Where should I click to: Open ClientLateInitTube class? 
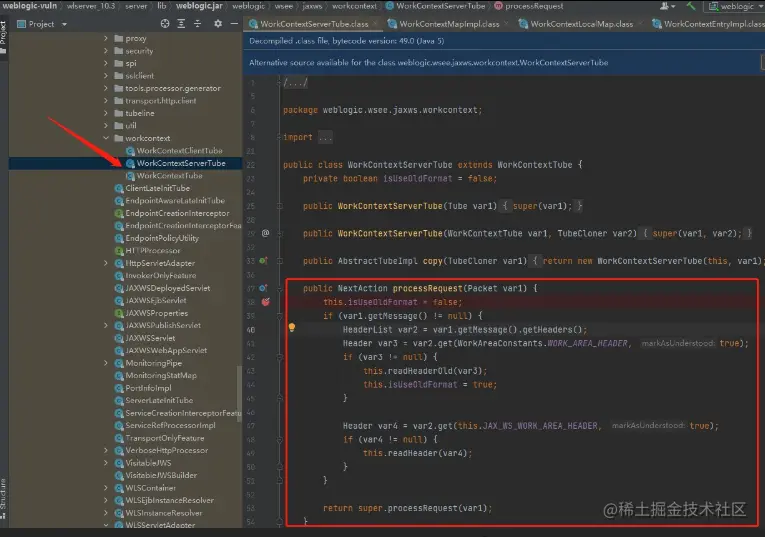[157, 188]
